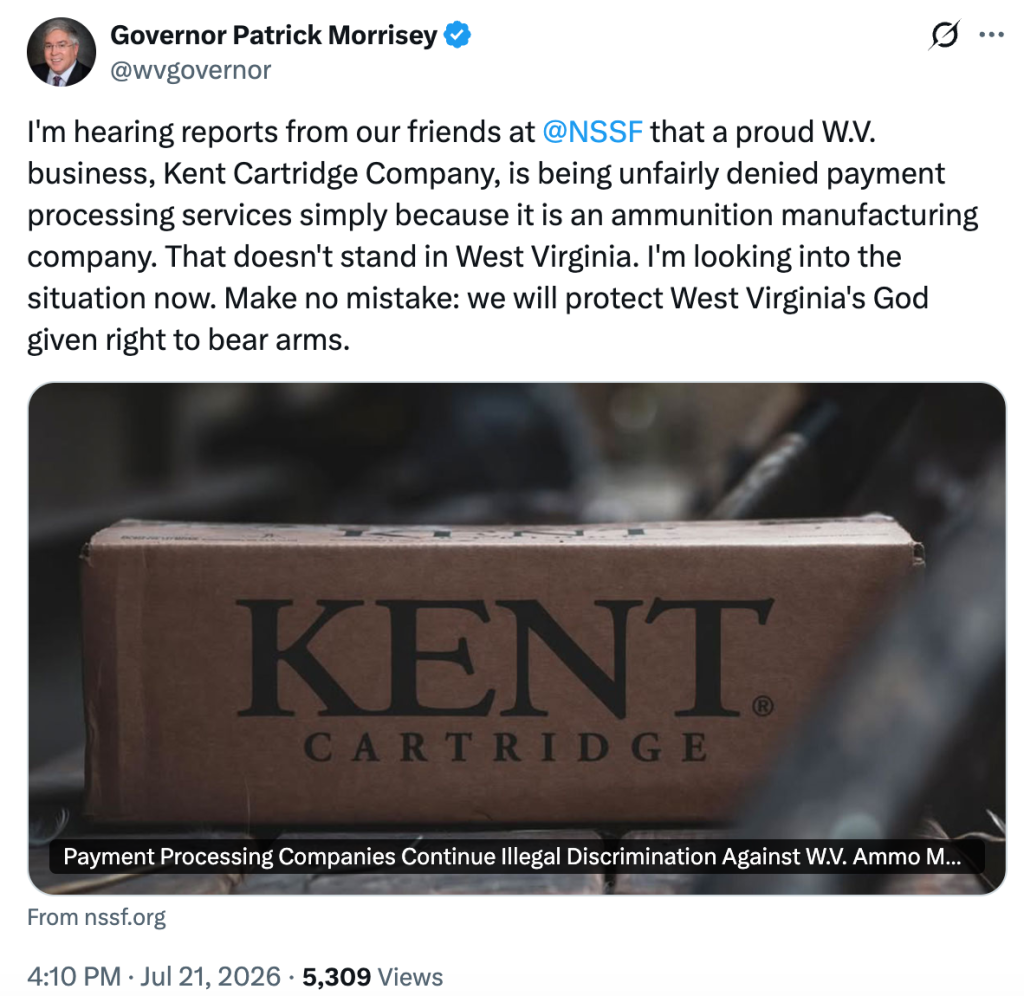Image resolution: width=1024 pixels, height=996 pixels.
Task: Click the blue verified checkmark badge
Action: [x=457, y=35]
